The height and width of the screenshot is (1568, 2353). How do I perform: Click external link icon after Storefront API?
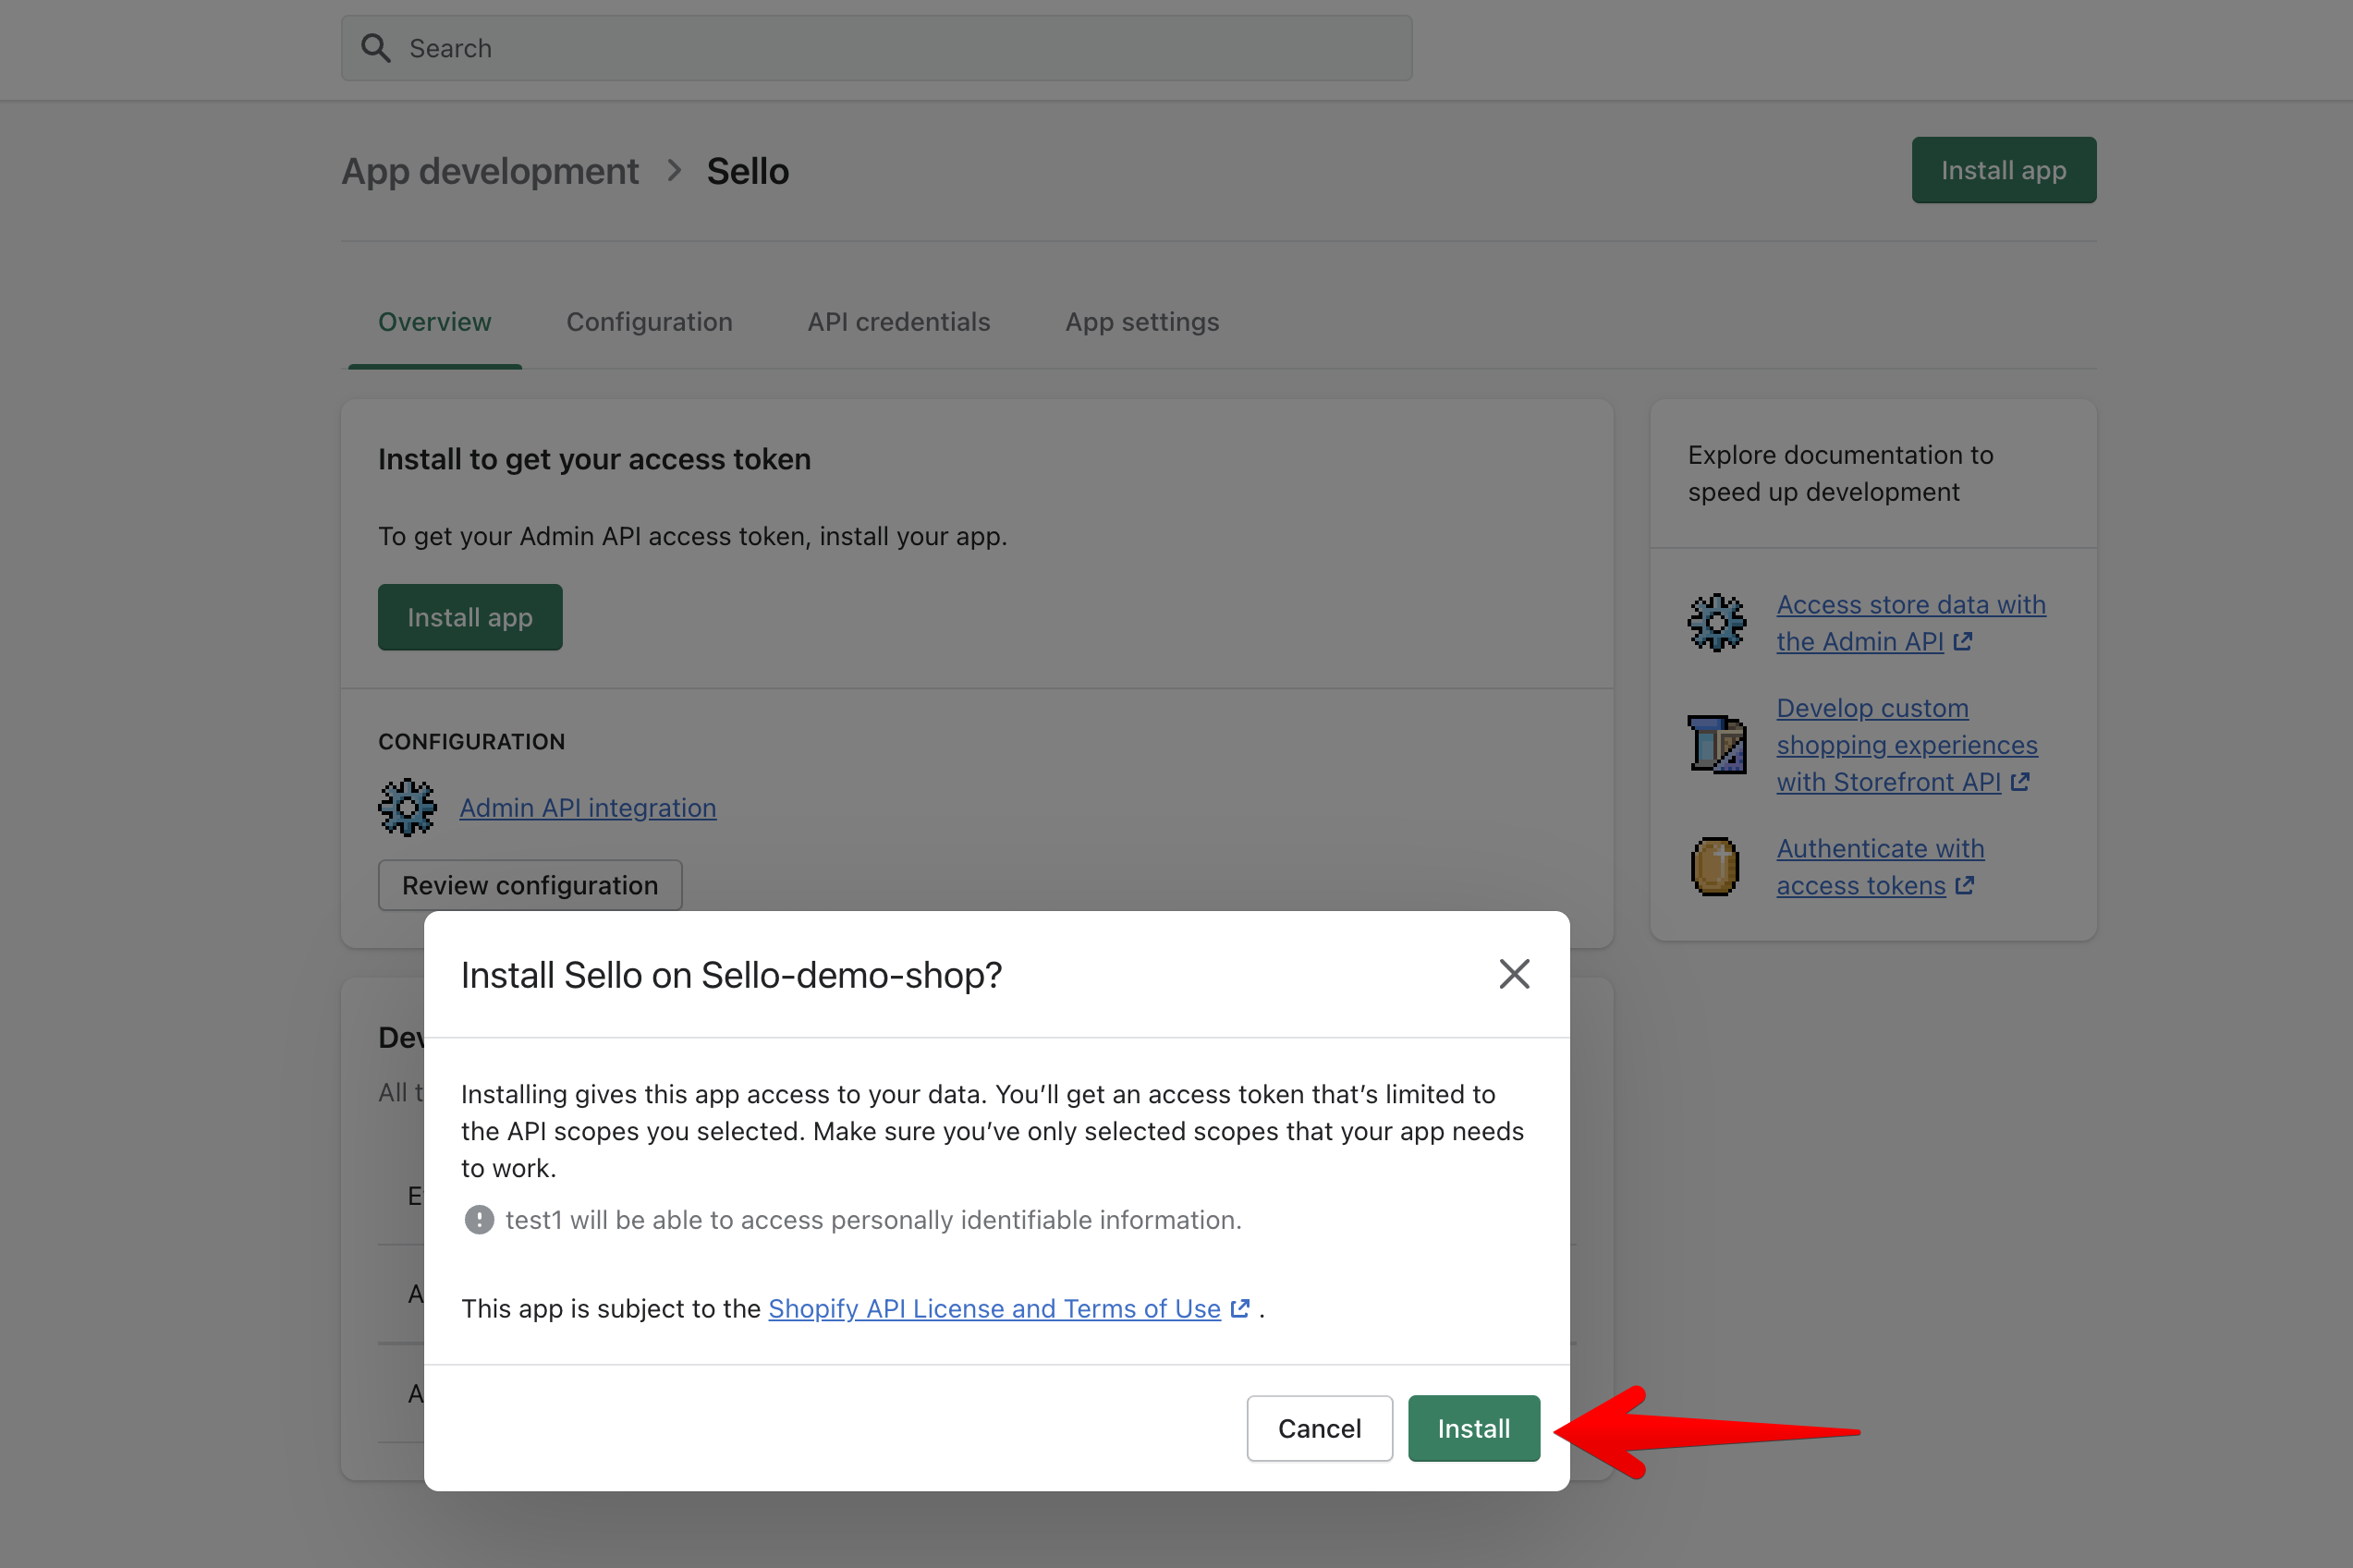(2019, 782)
